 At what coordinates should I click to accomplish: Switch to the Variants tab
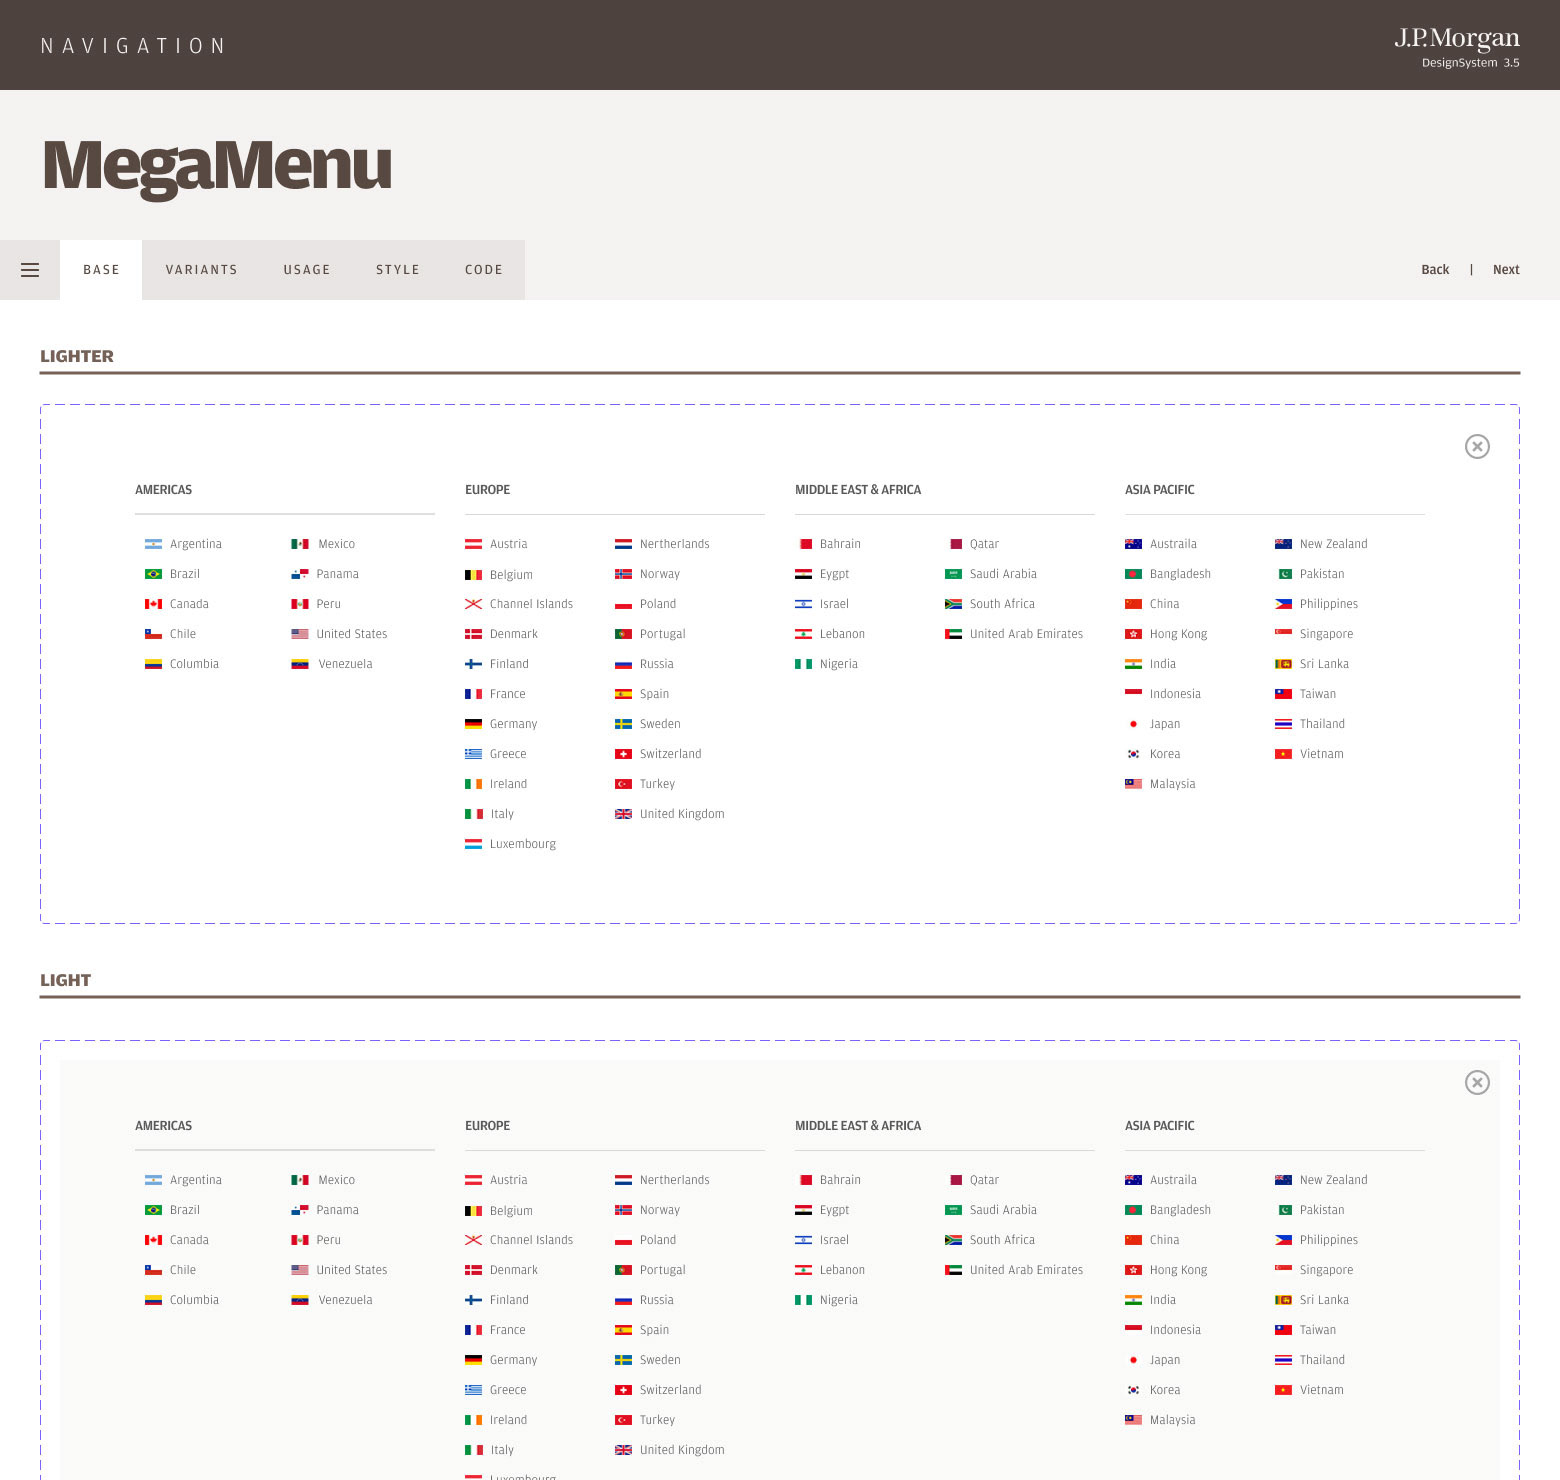(202, 270)
